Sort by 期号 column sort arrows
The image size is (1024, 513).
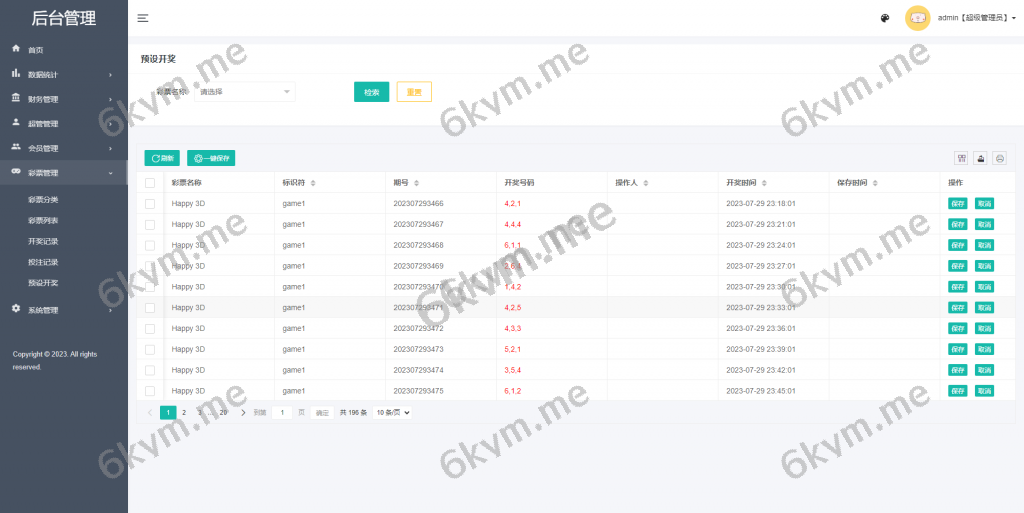tap(416, 183)
